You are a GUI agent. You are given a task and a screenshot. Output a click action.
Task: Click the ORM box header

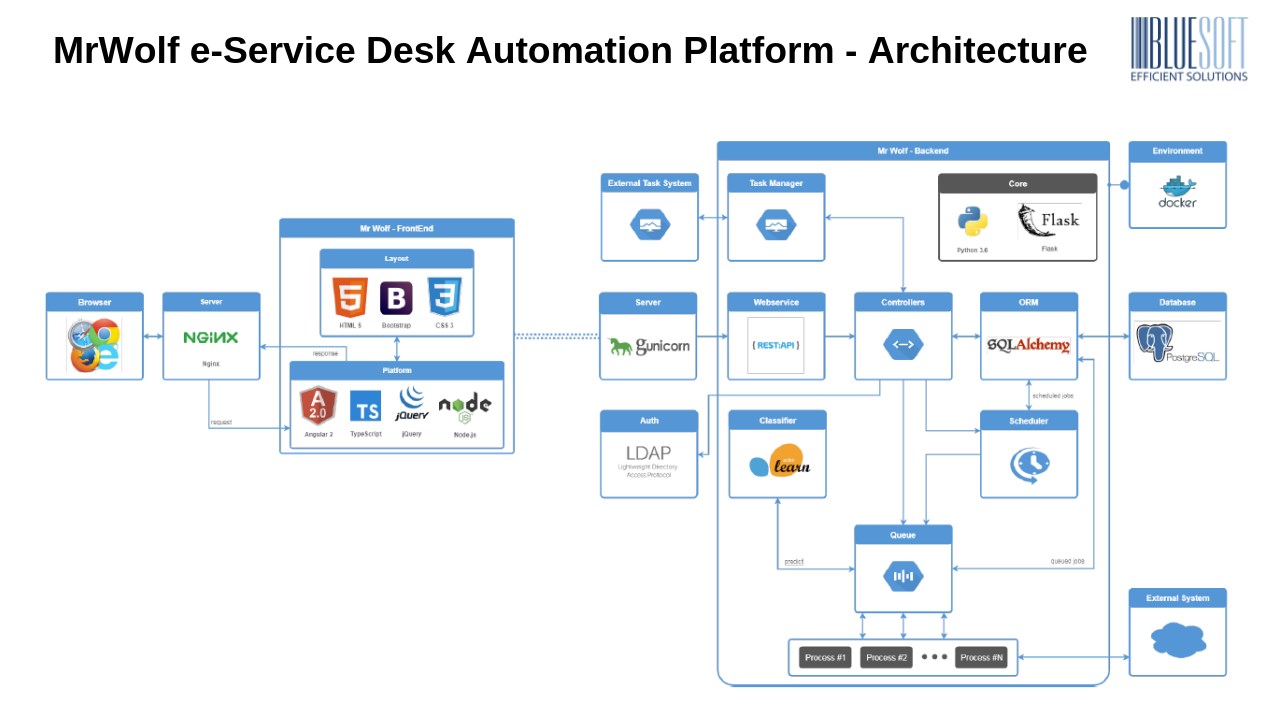tap(1029, 302)
